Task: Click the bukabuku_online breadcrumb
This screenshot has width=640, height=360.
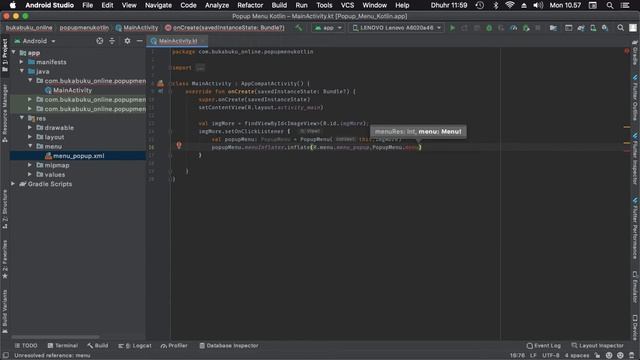Action: [29, 28]
